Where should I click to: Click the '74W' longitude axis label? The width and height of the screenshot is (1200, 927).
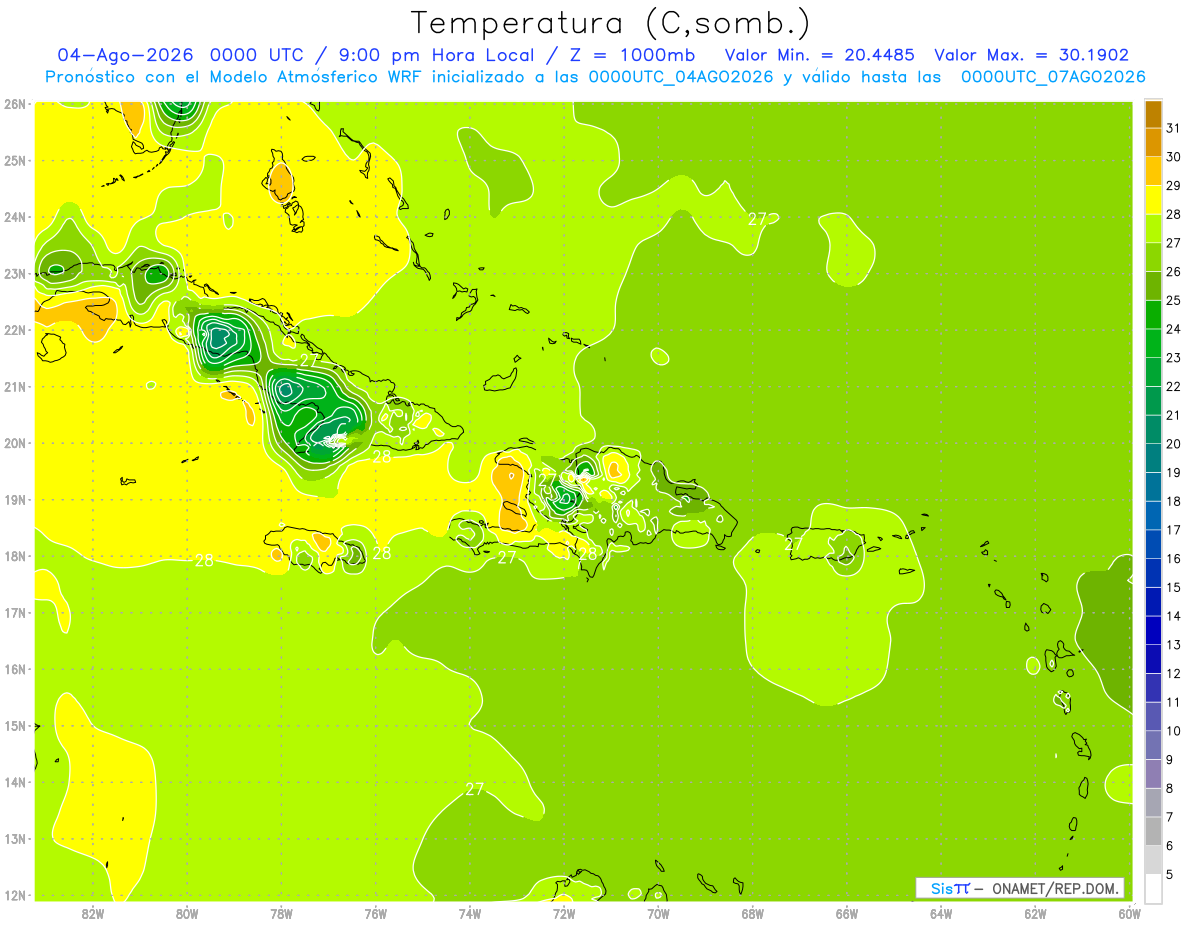point(469,913)
